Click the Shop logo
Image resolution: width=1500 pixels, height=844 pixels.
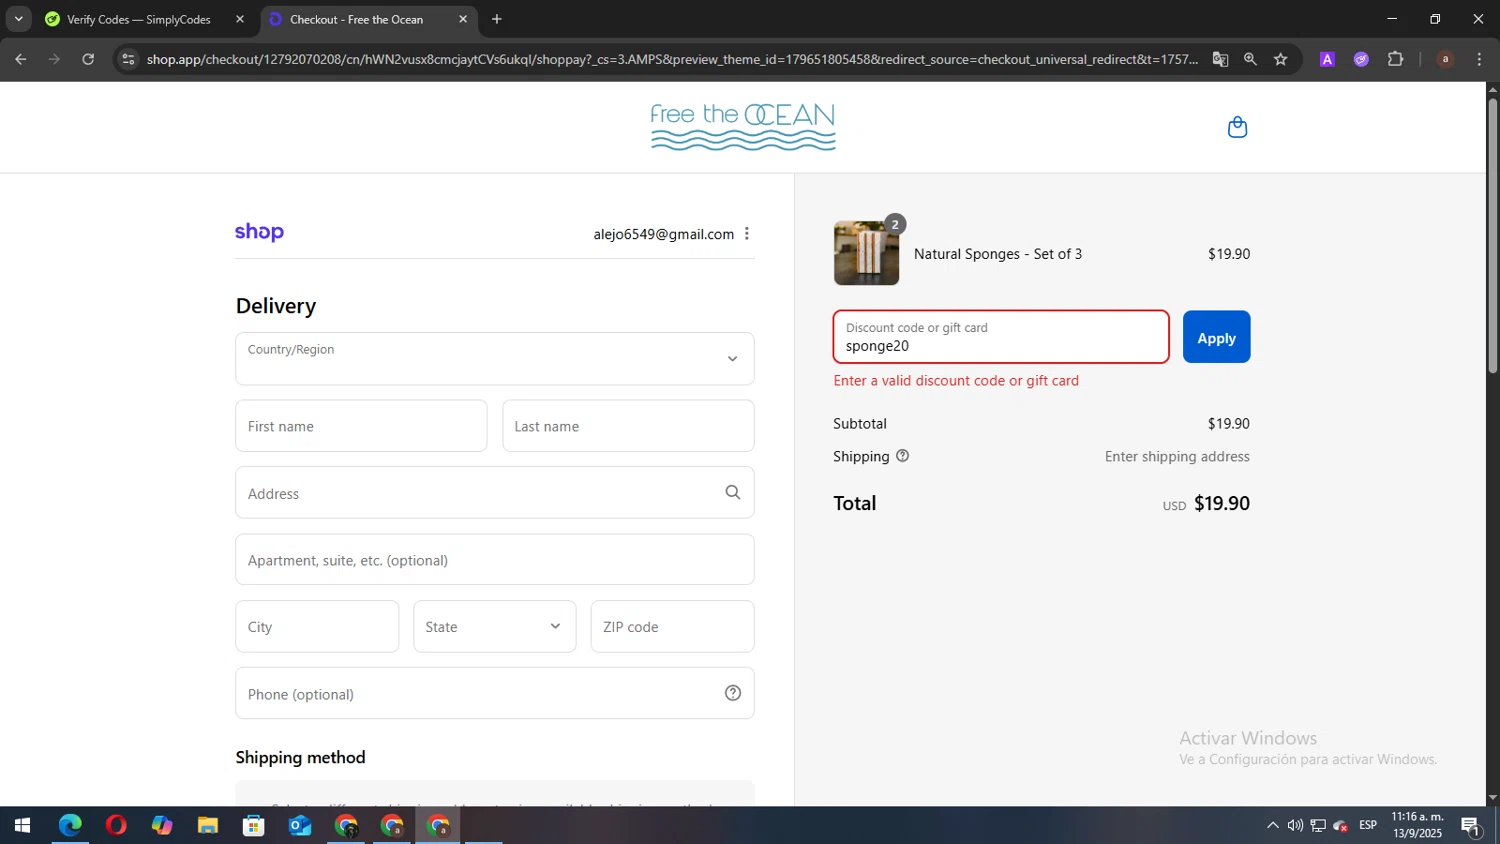coord(259,232)
